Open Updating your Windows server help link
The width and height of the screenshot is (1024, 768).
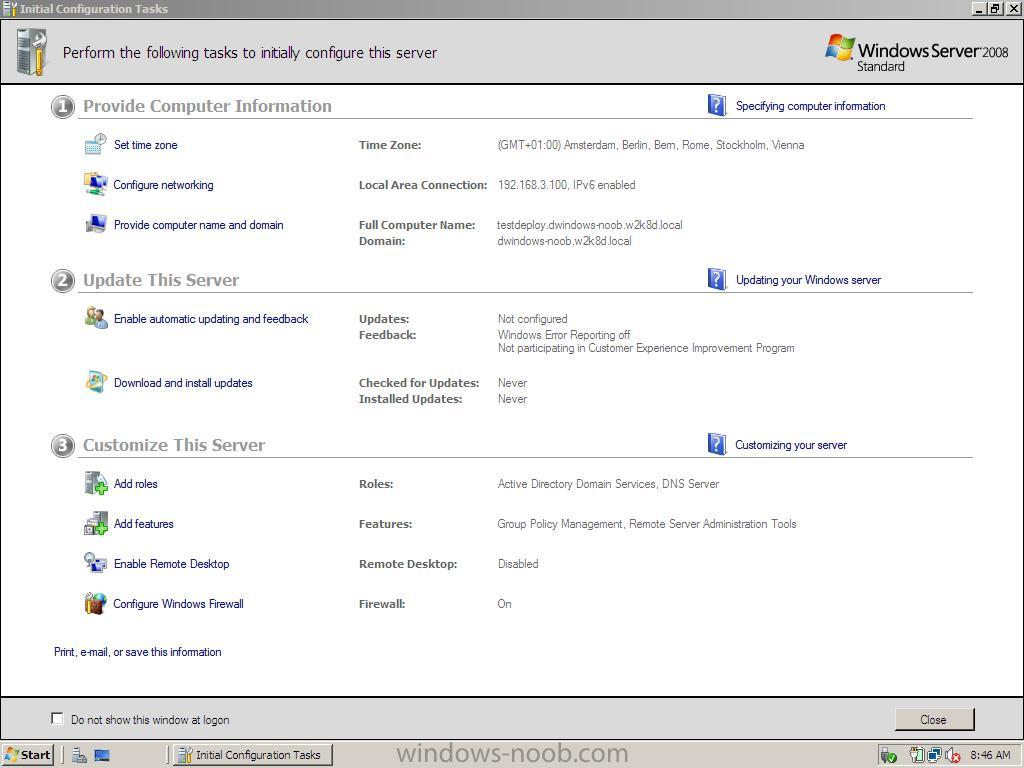click(808, 280)
